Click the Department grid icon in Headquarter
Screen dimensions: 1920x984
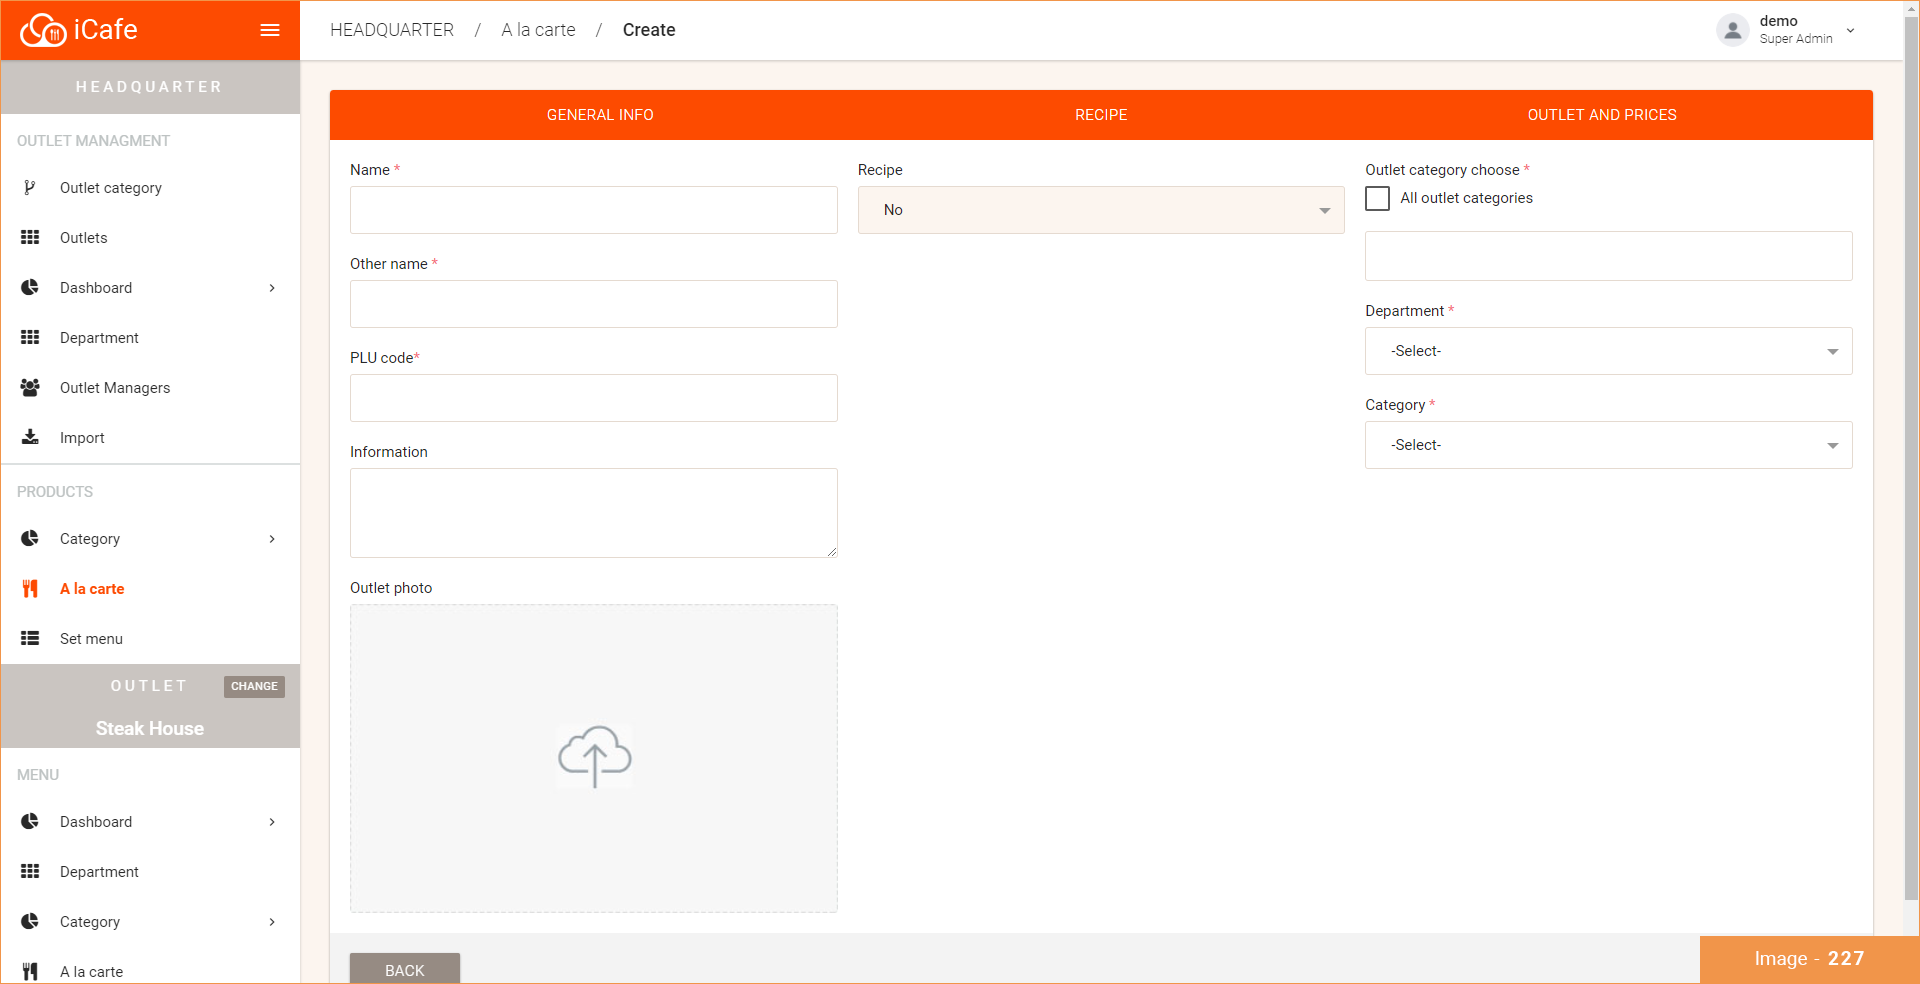(x=30, y=338)
